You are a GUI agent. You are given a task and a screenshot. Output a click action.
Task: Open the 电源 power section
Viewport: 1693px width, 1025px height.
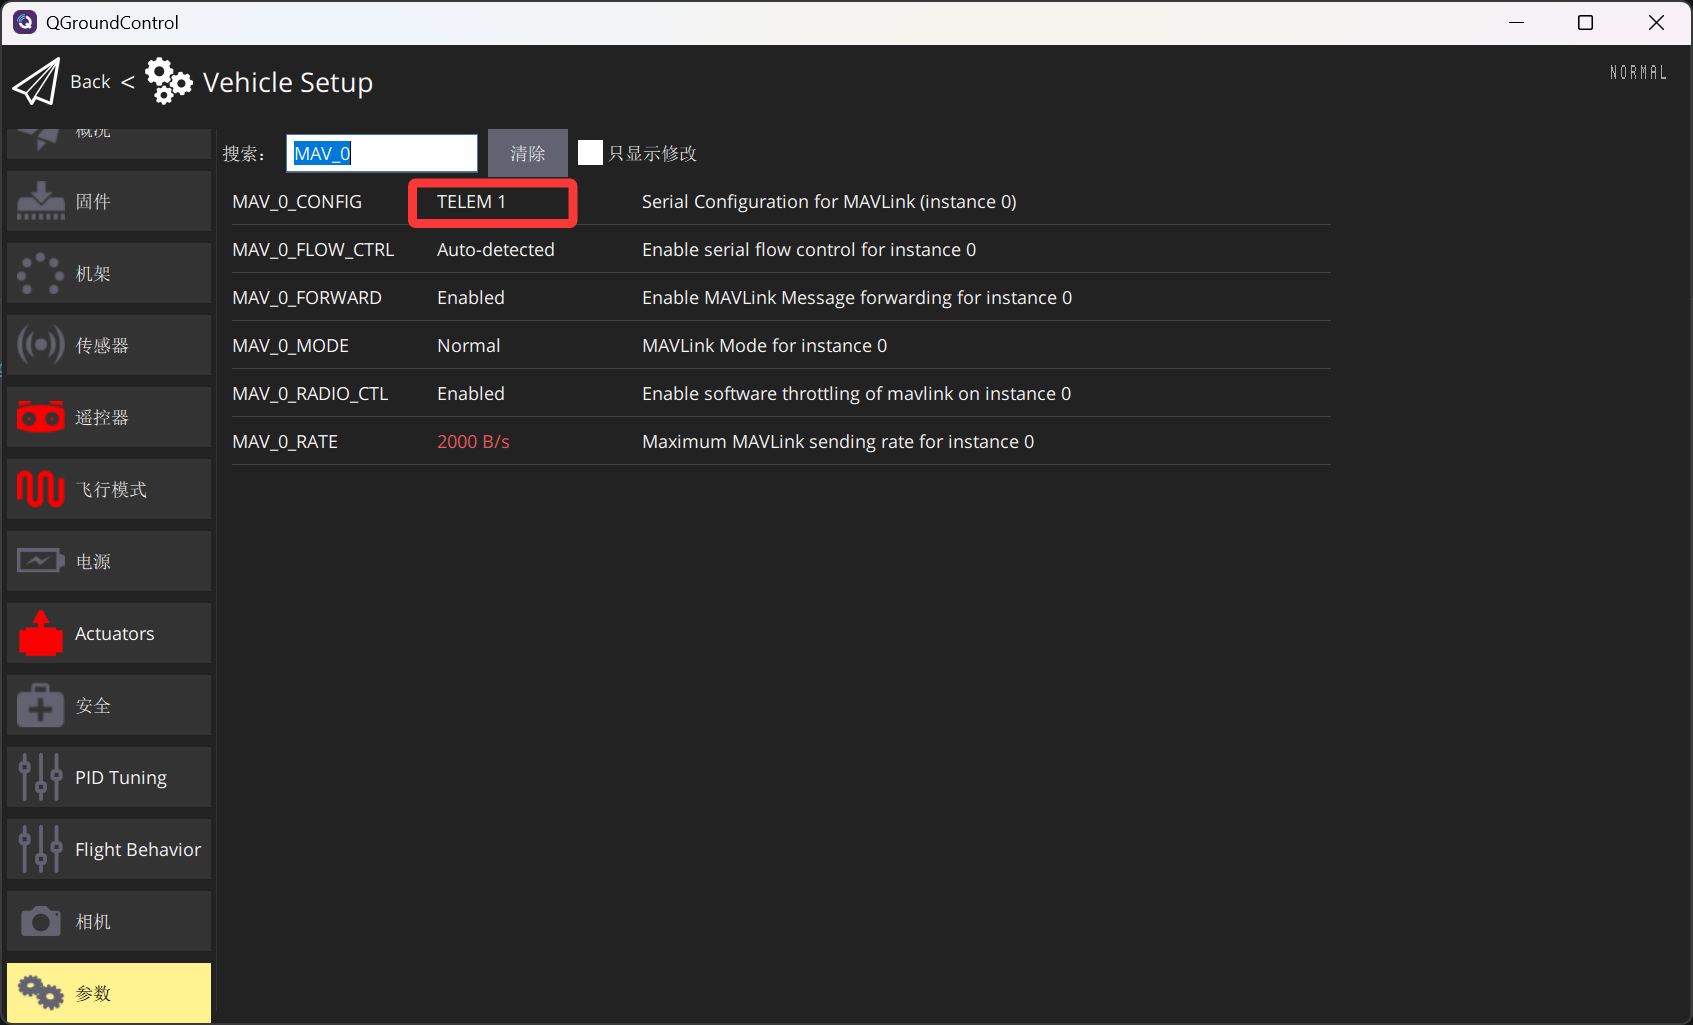click(x=109, y=561)
